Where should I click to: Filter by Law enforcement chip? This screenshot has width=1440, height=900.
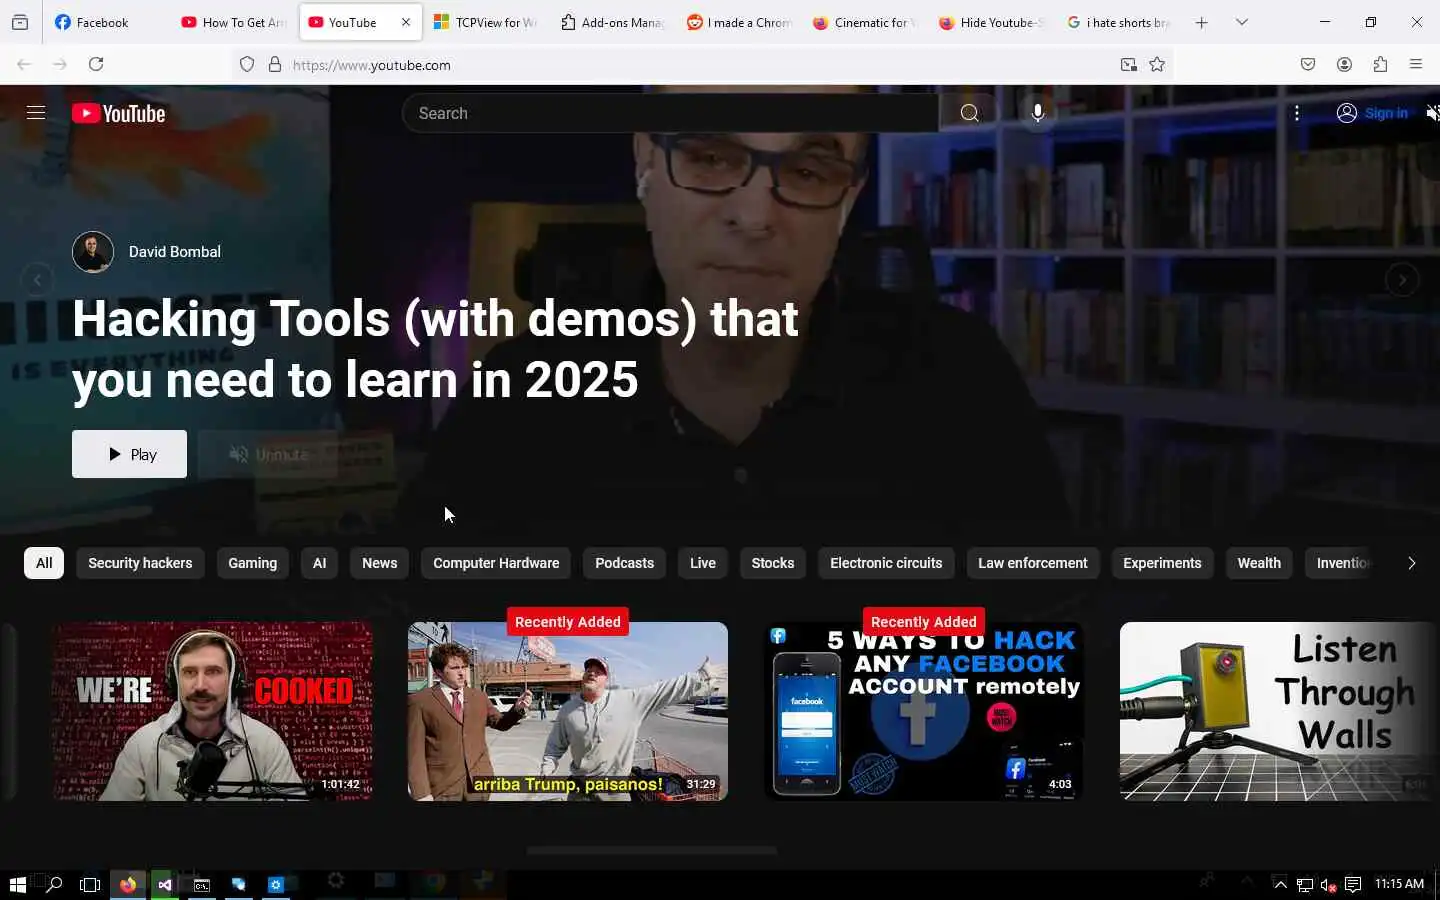(x=1032, y=563)
